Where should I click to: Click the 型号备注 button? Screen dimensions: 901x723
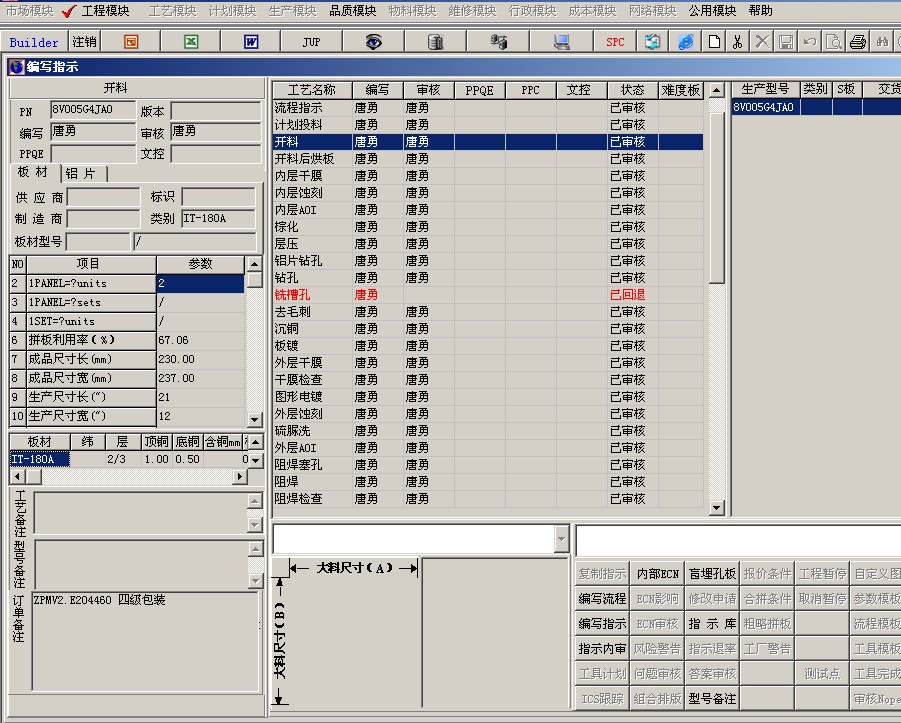coord(713,699)
